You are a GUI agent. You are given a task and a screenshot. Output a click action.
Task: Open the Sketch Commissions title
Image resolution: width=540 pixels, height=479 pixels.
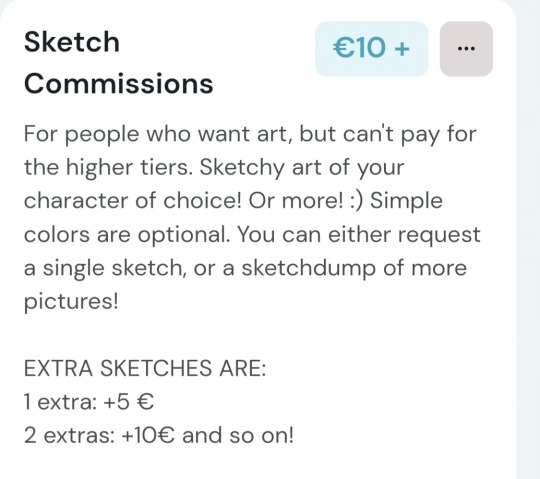click(118, 62)
